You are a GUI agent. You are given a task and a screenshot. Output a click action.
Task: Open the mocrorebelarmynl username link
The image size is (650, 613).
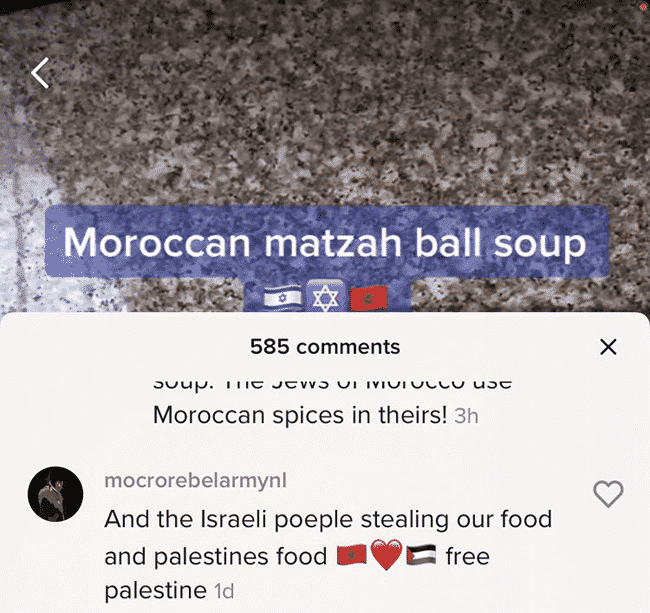point(195,481)
